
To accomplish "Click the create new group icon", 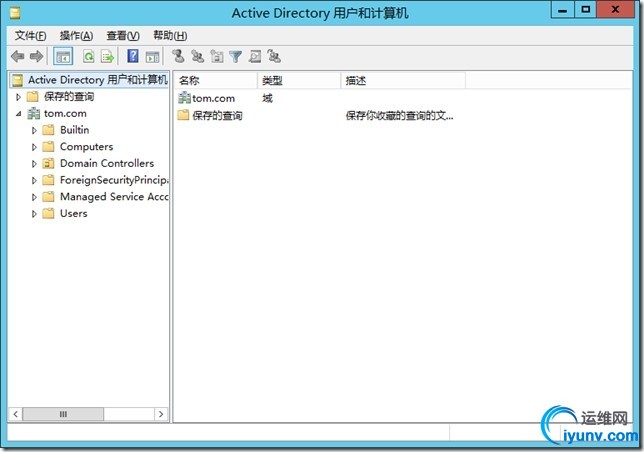I will pyautogui.click(x=198, y=56).
